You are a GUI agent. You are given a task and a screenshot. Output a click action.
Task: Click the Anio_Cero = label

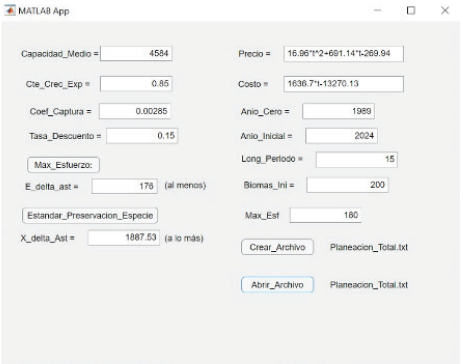coord(265,111)
